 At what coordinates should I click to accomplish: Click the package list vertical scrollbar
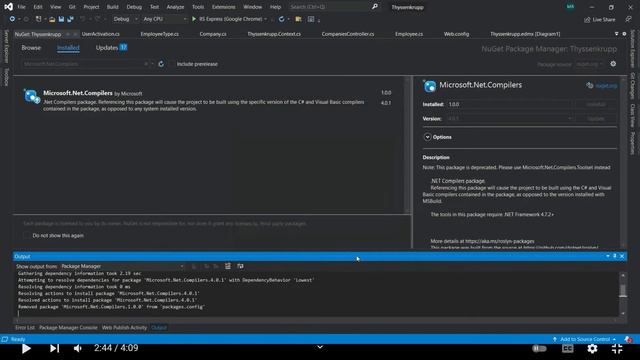pos(408,144)
